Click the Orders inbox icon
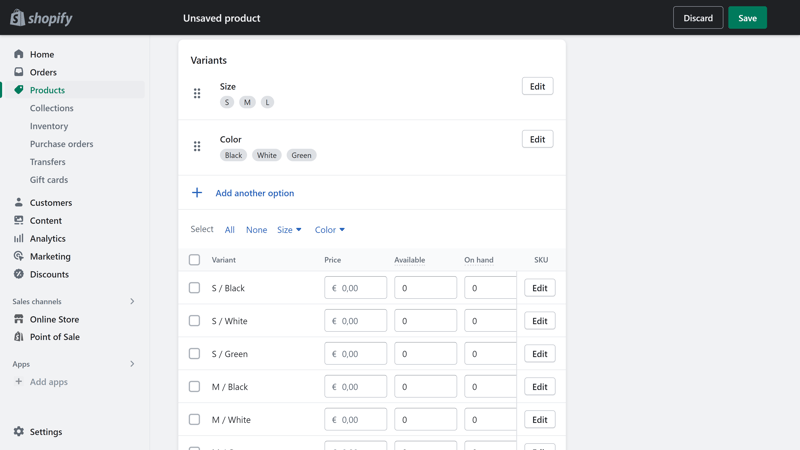Image resolution: width=800 pixels, height=450 pixels. pyautogui.click(x=19, y=72)
